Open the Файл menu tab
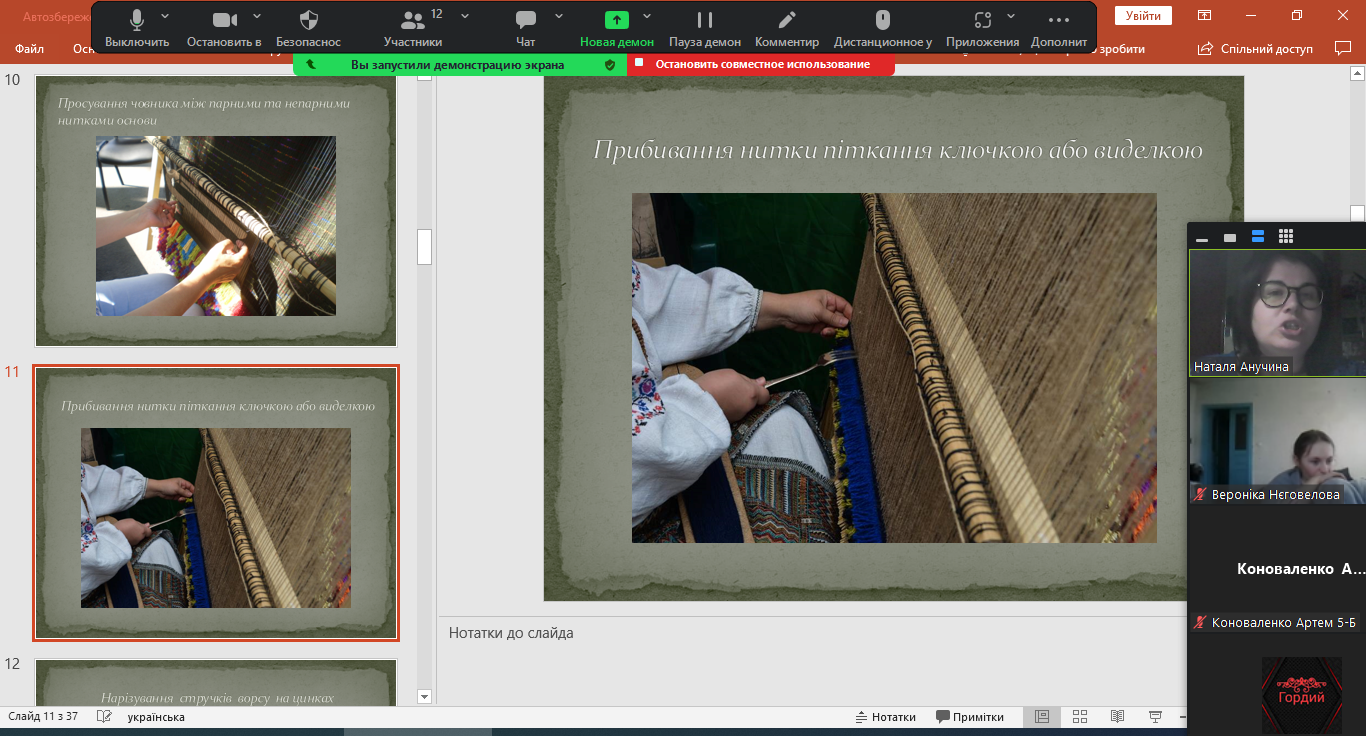Viewport: 1366px width, 736px height. pos(29,49)
